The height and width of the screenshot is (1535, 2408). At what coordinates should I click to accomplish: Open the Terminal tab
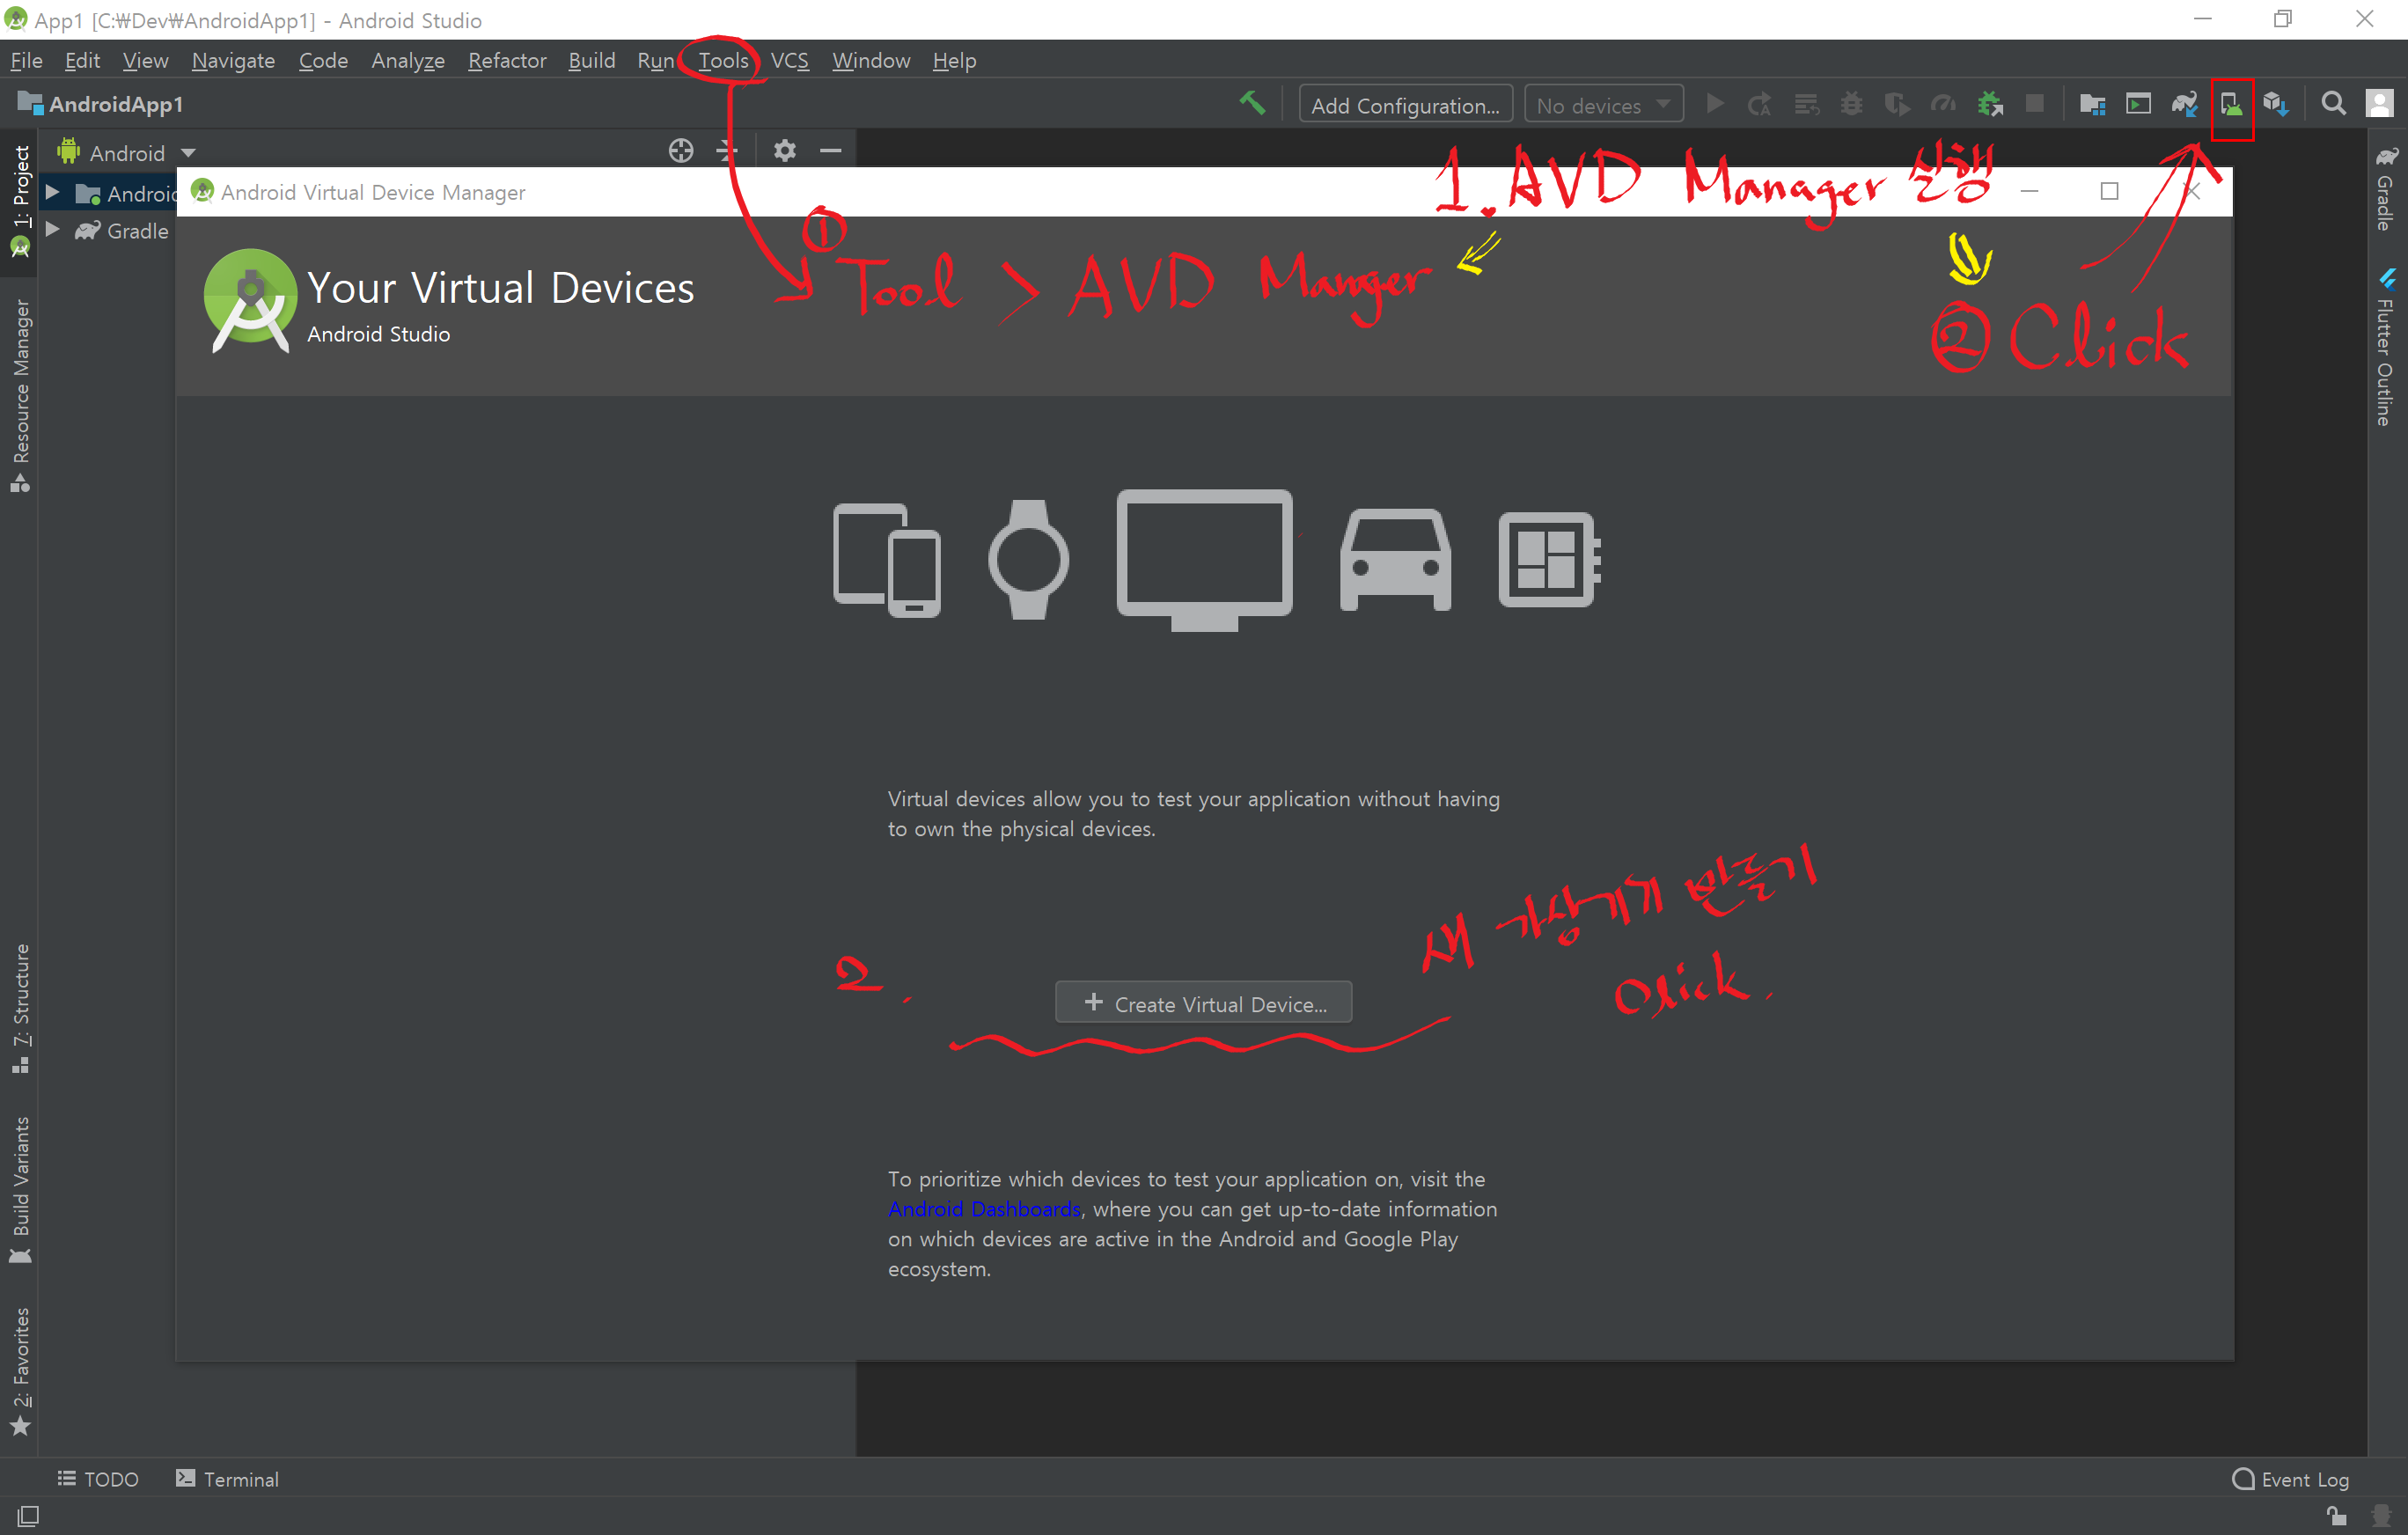tap(228, 1479)
